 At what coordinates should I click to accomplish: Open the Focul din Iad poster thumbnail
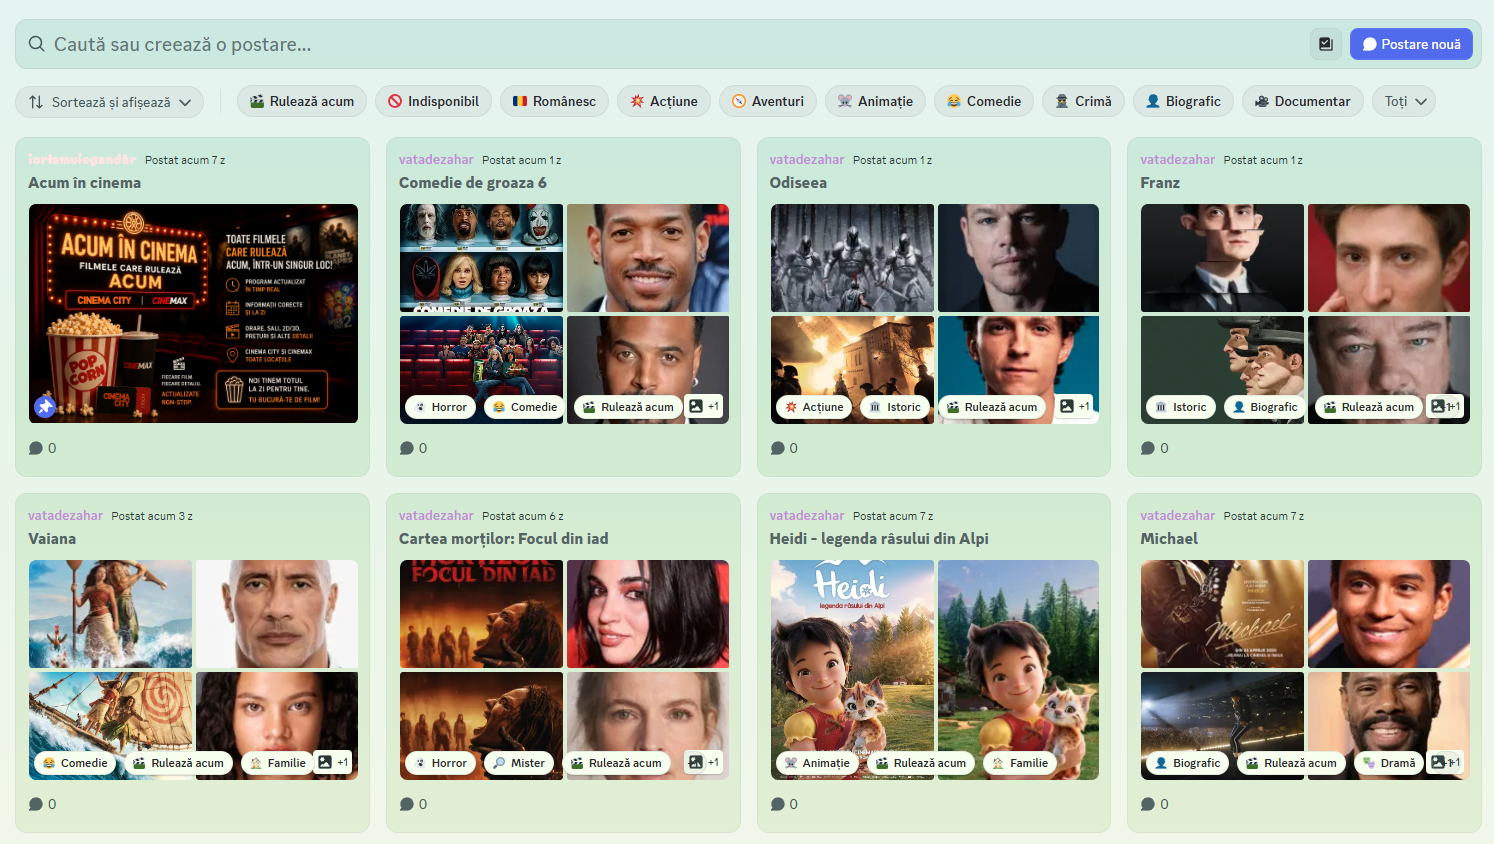coord(481,614)
